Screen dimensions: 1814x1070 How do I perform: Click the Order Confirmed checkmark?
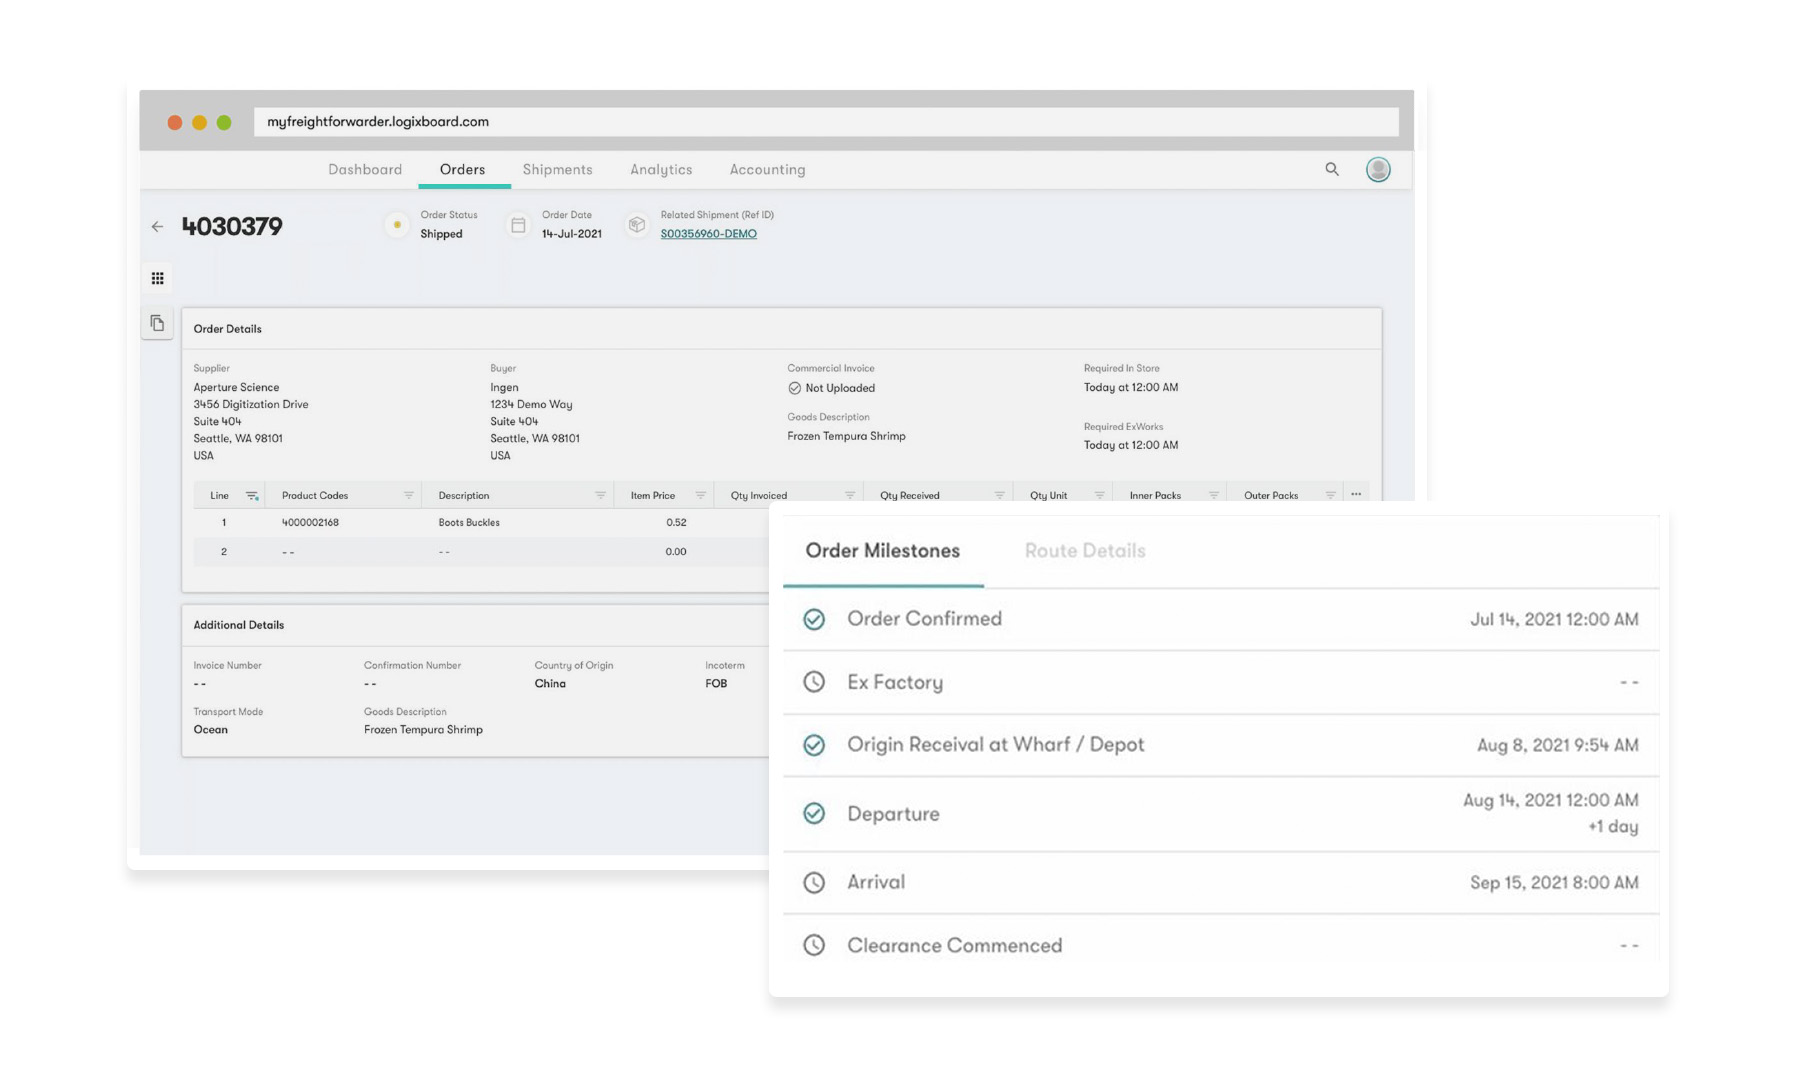pyautogui.click(x=814, y=619)
